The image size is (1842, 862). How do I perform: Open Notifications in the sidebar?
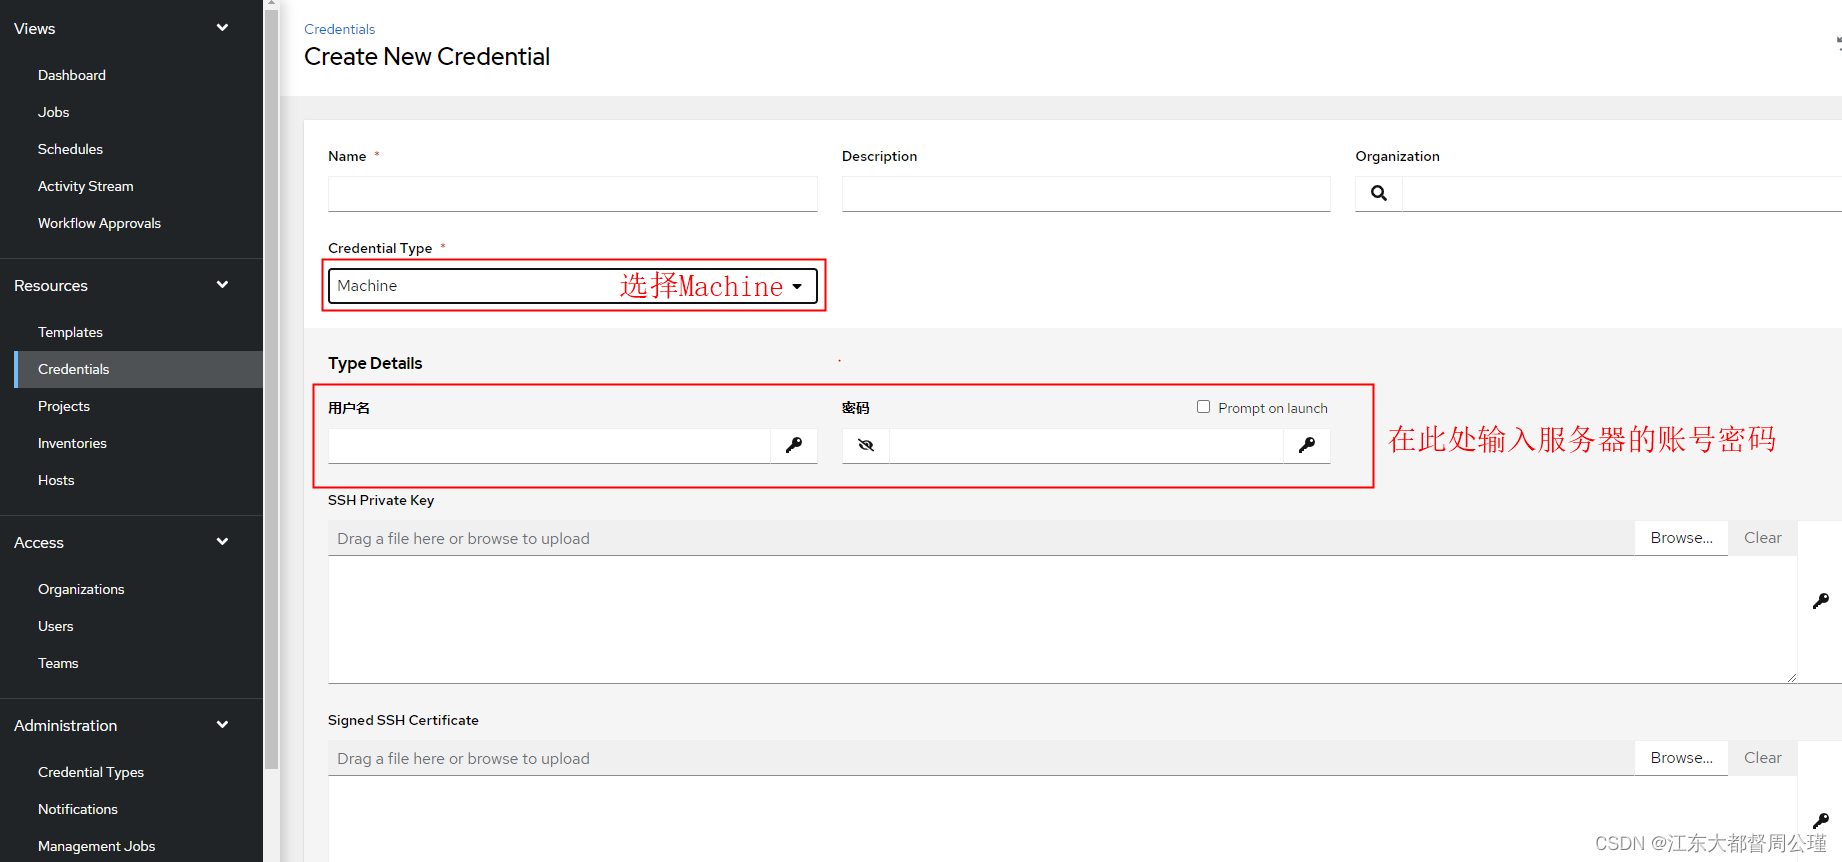point(78,809)
